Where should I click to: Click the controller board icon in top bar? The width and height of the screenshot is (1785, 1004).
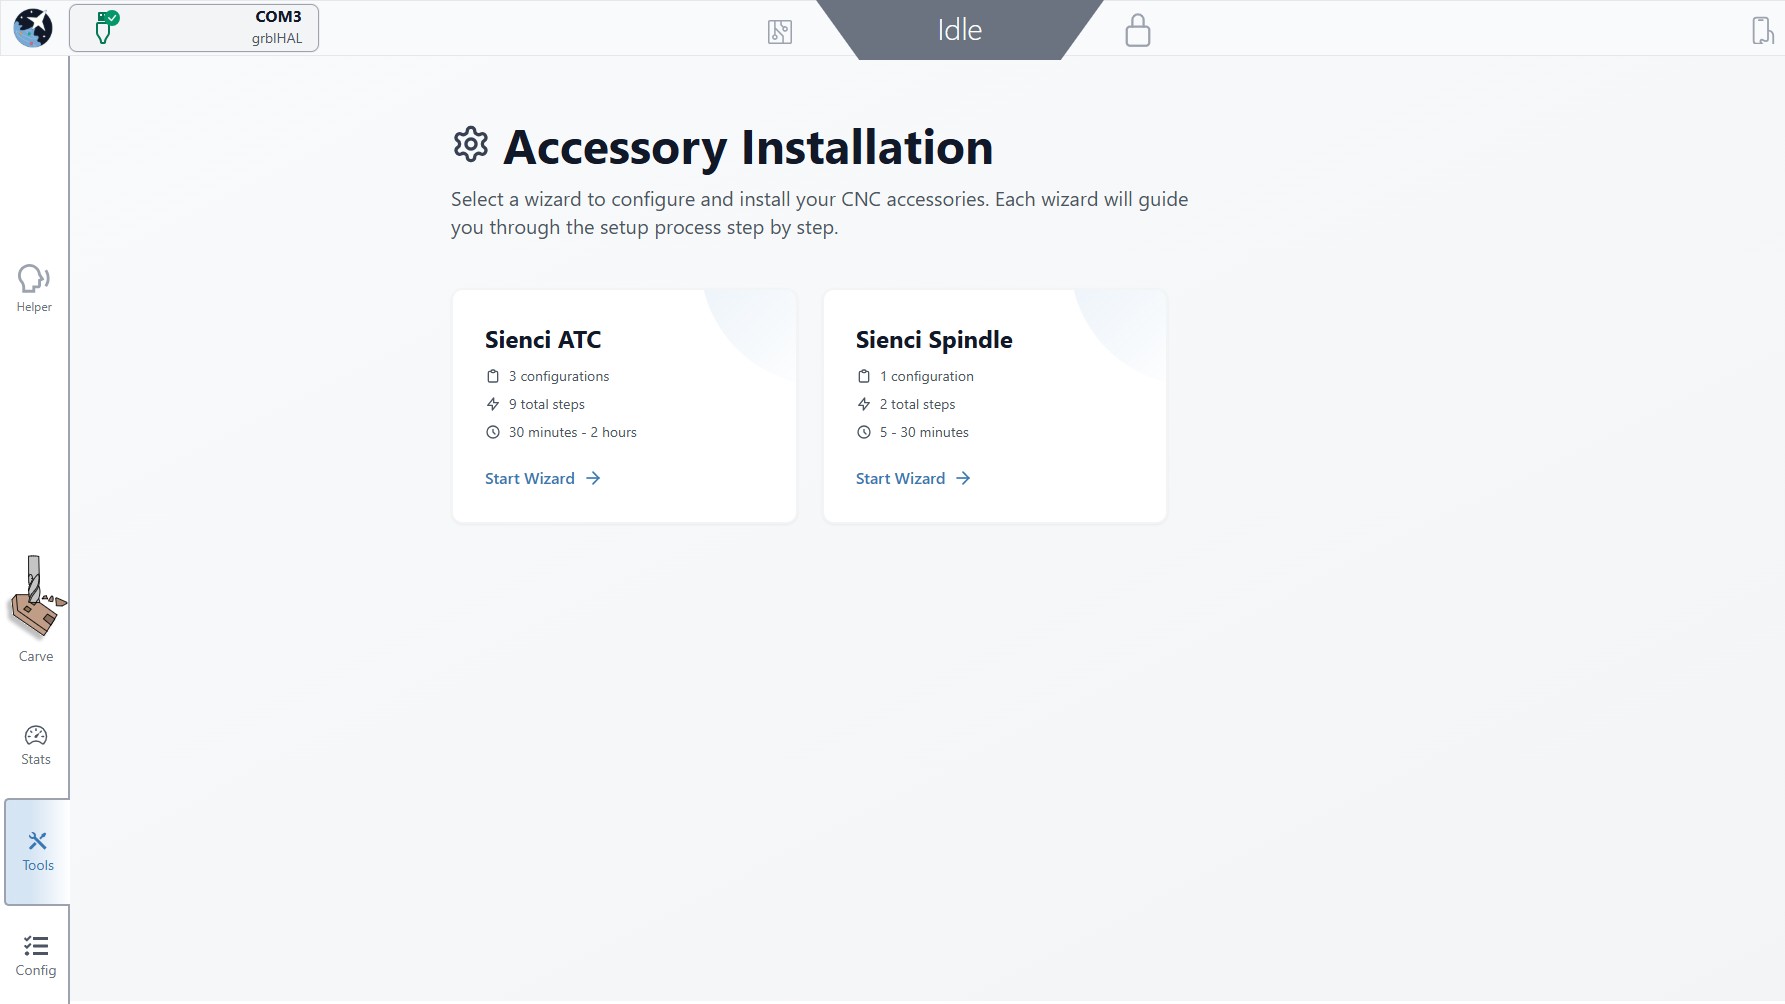(x=780, y=32)
